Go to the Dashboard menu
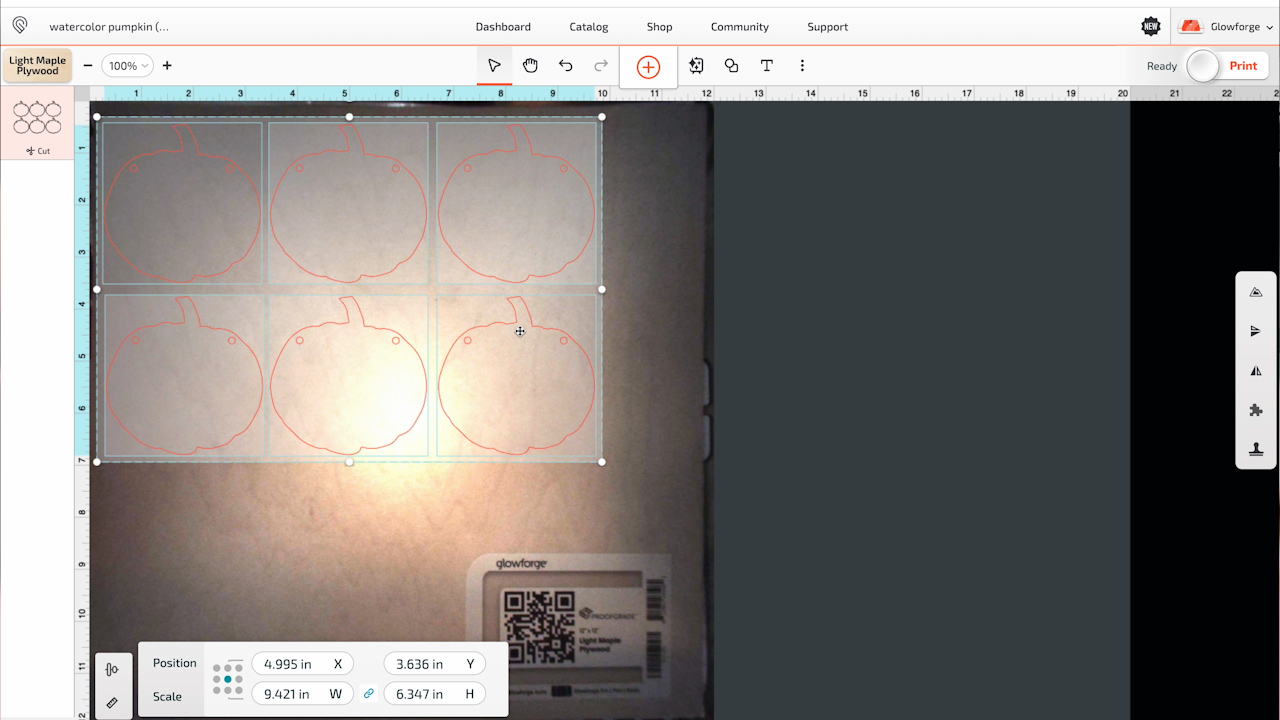This screenshot has width=1280, height=720. [x=503, y=27]
